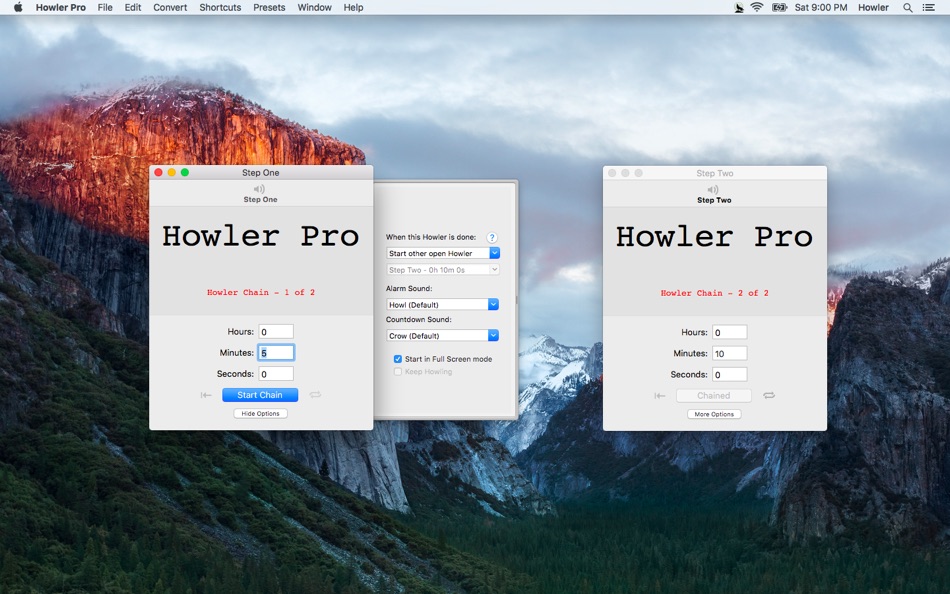Click 'Howler Pro' display in Step Two window
The image size is (950, 594).
714,236
